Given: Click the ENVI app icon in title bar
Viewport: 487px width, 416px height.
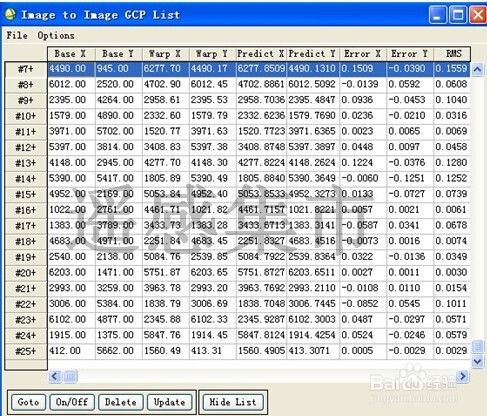Looking at the screenshot, I should [10, 14].
